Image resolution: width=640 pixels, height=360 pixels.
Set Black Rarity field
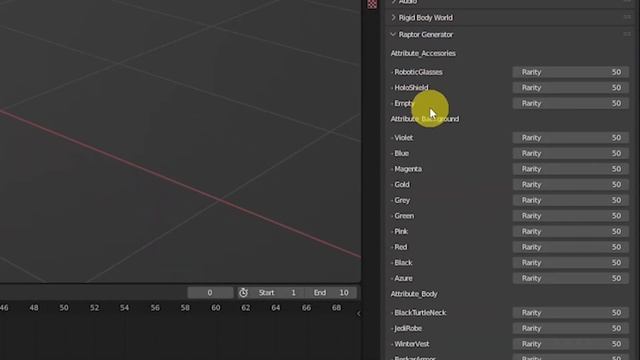tap(571, 262)
